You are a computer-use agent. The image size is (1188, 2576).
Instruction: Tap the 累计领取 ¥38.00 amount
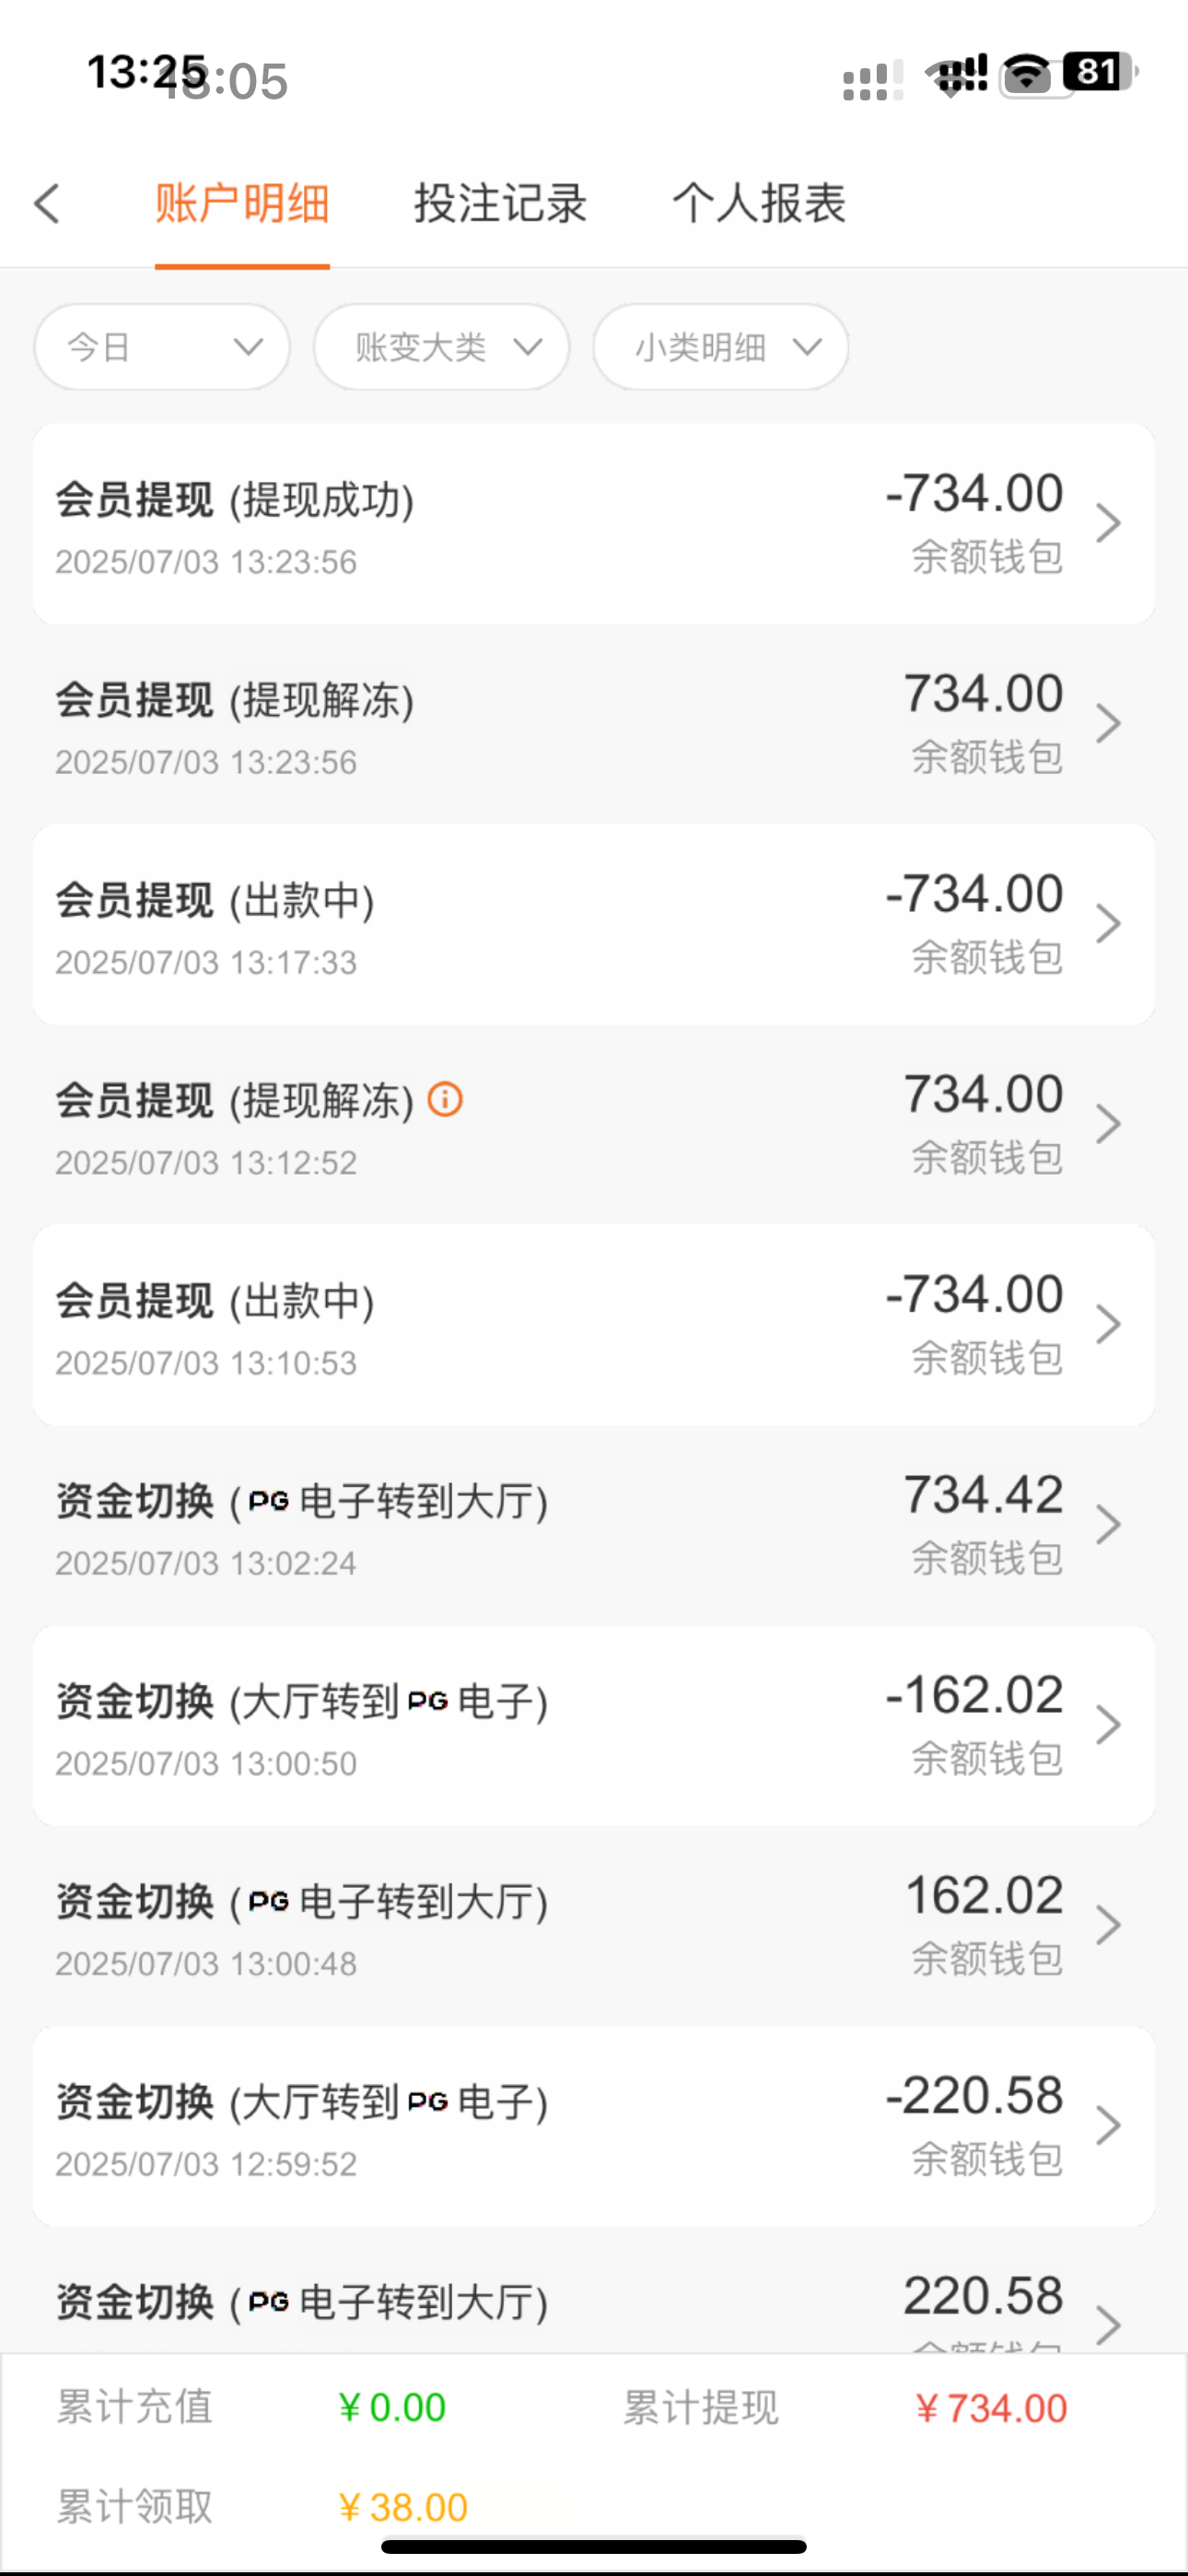[x=403, y=2507]
